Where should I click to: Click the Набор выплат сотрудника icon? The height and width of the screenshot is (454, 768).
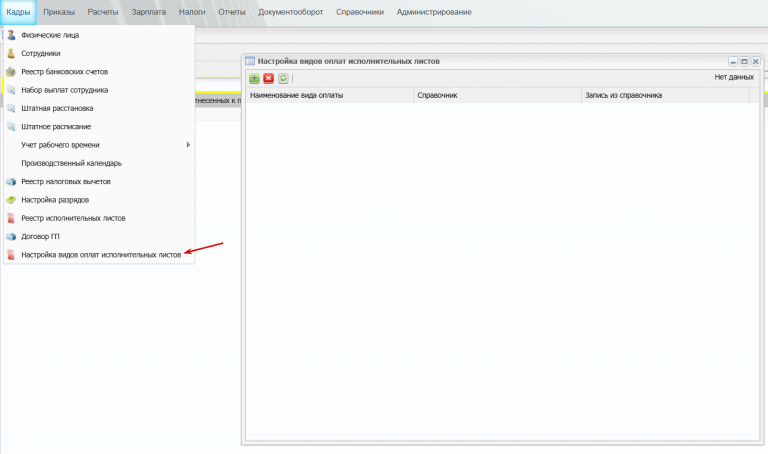11,90
